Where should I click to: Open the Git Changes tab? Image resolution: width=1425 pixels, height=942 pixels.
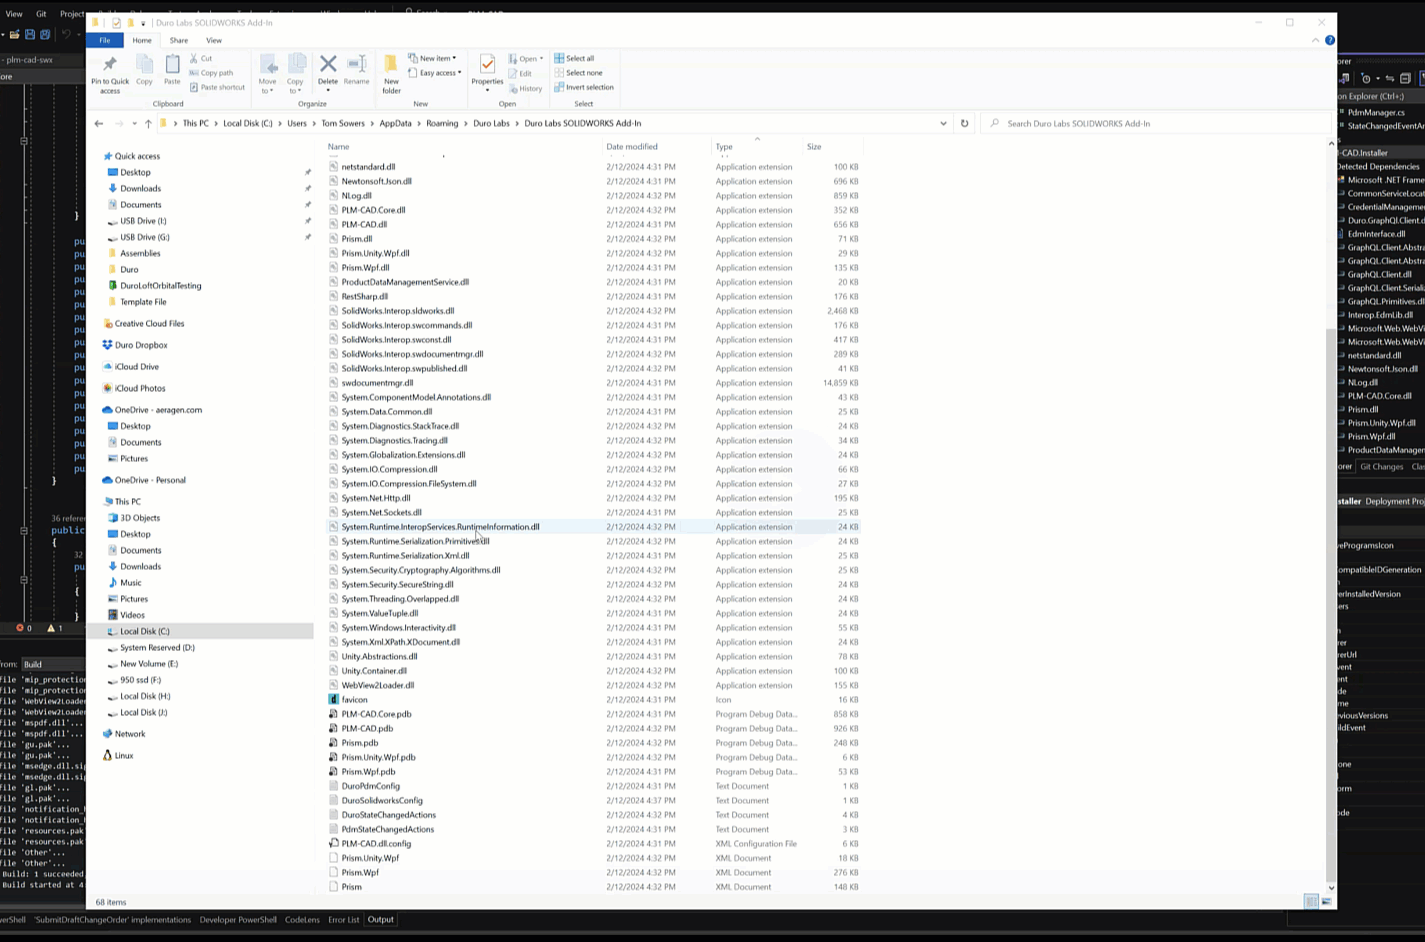(1381, 466)
